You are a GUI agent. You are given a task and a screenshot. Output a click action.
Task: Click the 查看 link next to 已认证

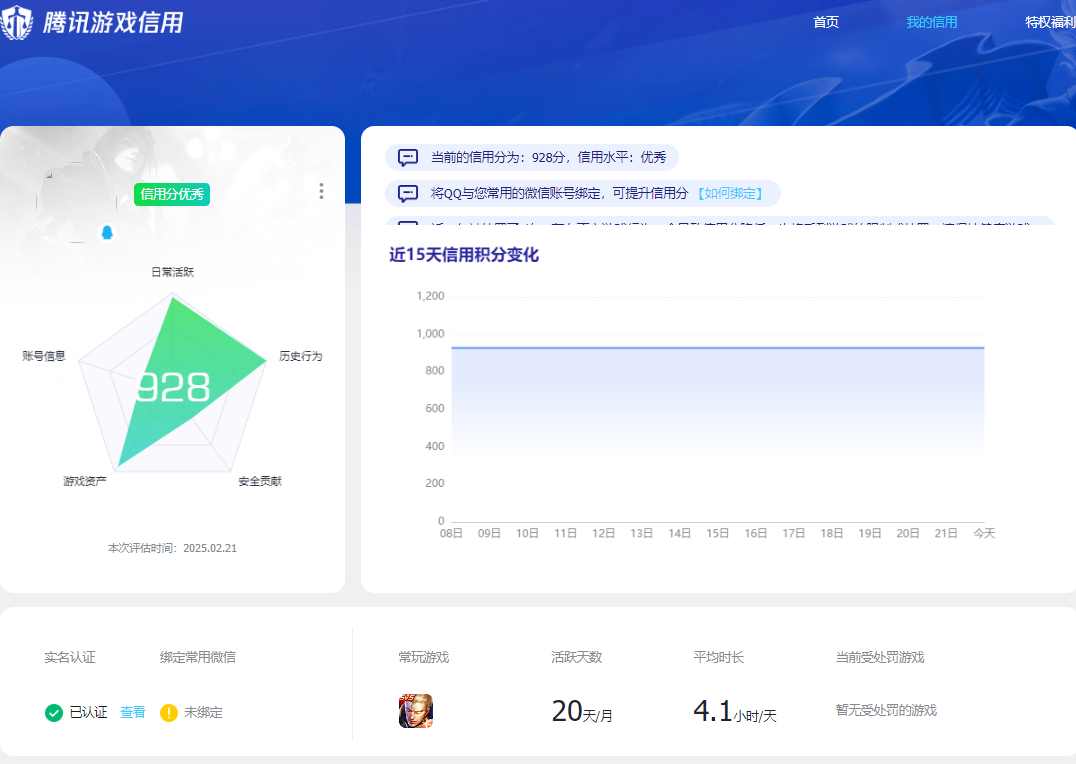tap(132, 713)
